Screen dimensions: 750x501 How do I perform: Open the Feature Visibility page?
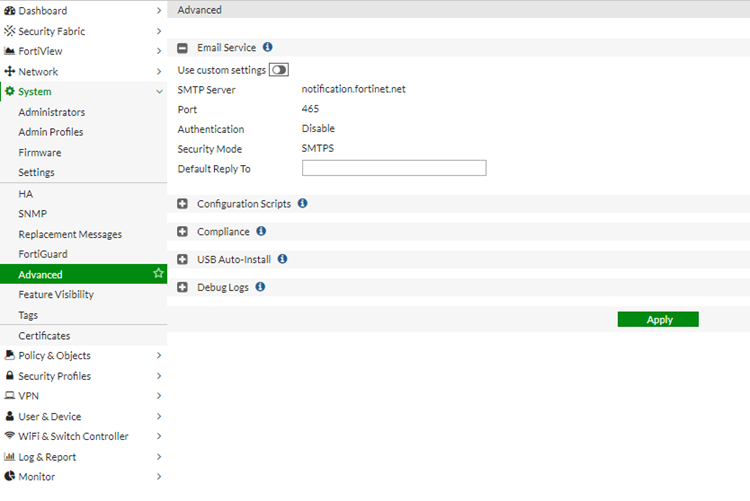pos(56,295)
